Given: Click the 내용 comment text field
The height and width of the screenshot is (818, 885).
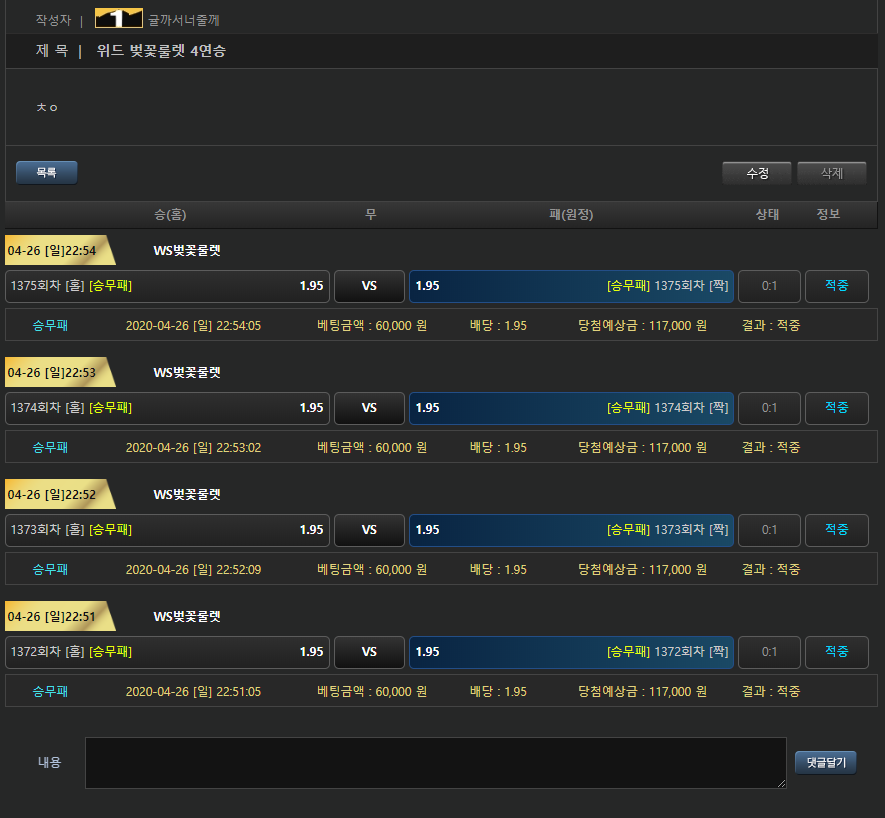Looking at the screenshot, I should pyautogui.click(x=435, y=763).
